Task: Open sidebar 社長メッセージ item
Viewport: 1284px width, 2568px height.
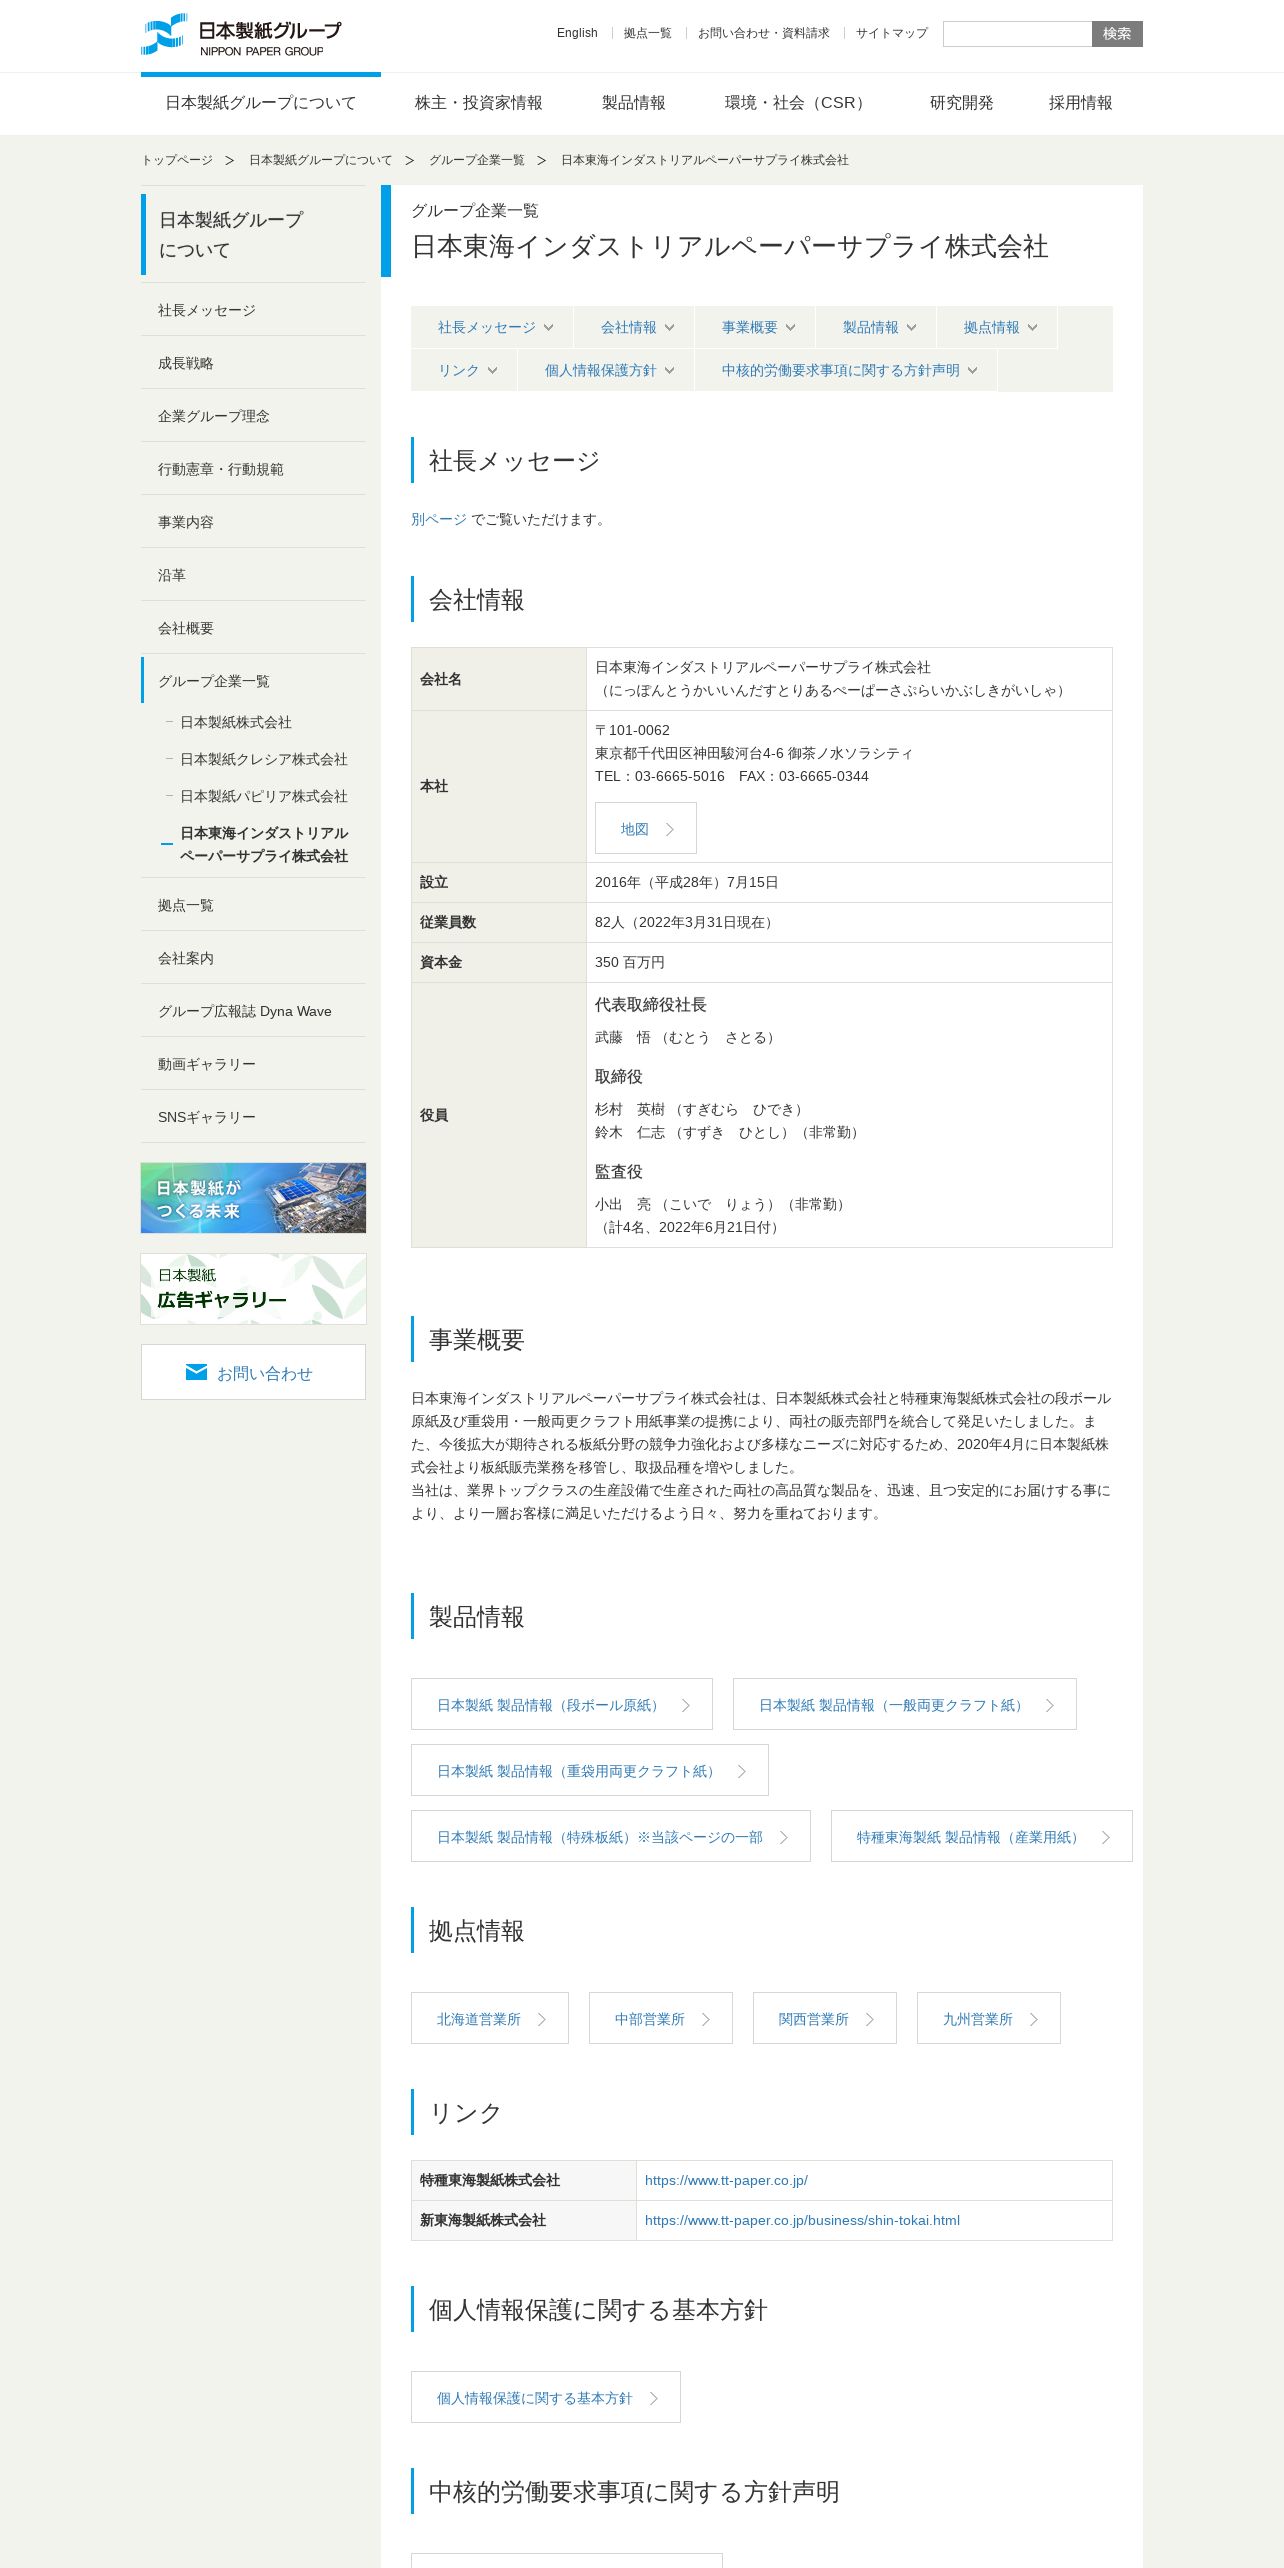Action: point(253,310)
